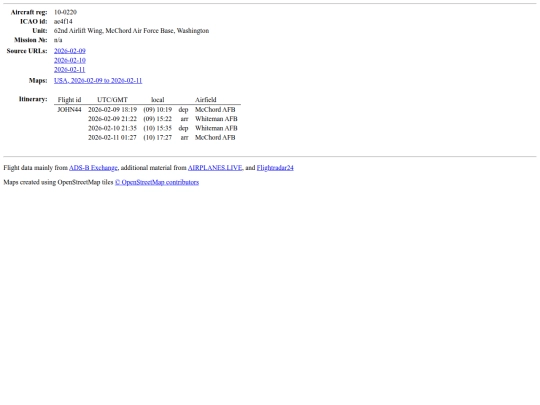Click the local time (09) 10:19

pyautogui.click(x=157, y=110)
